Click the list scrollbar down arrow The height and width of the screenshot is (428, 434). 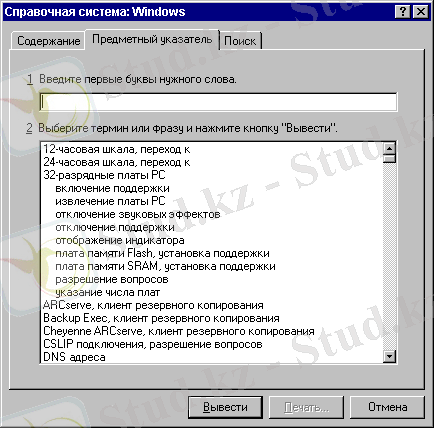(x=389, y=356)
